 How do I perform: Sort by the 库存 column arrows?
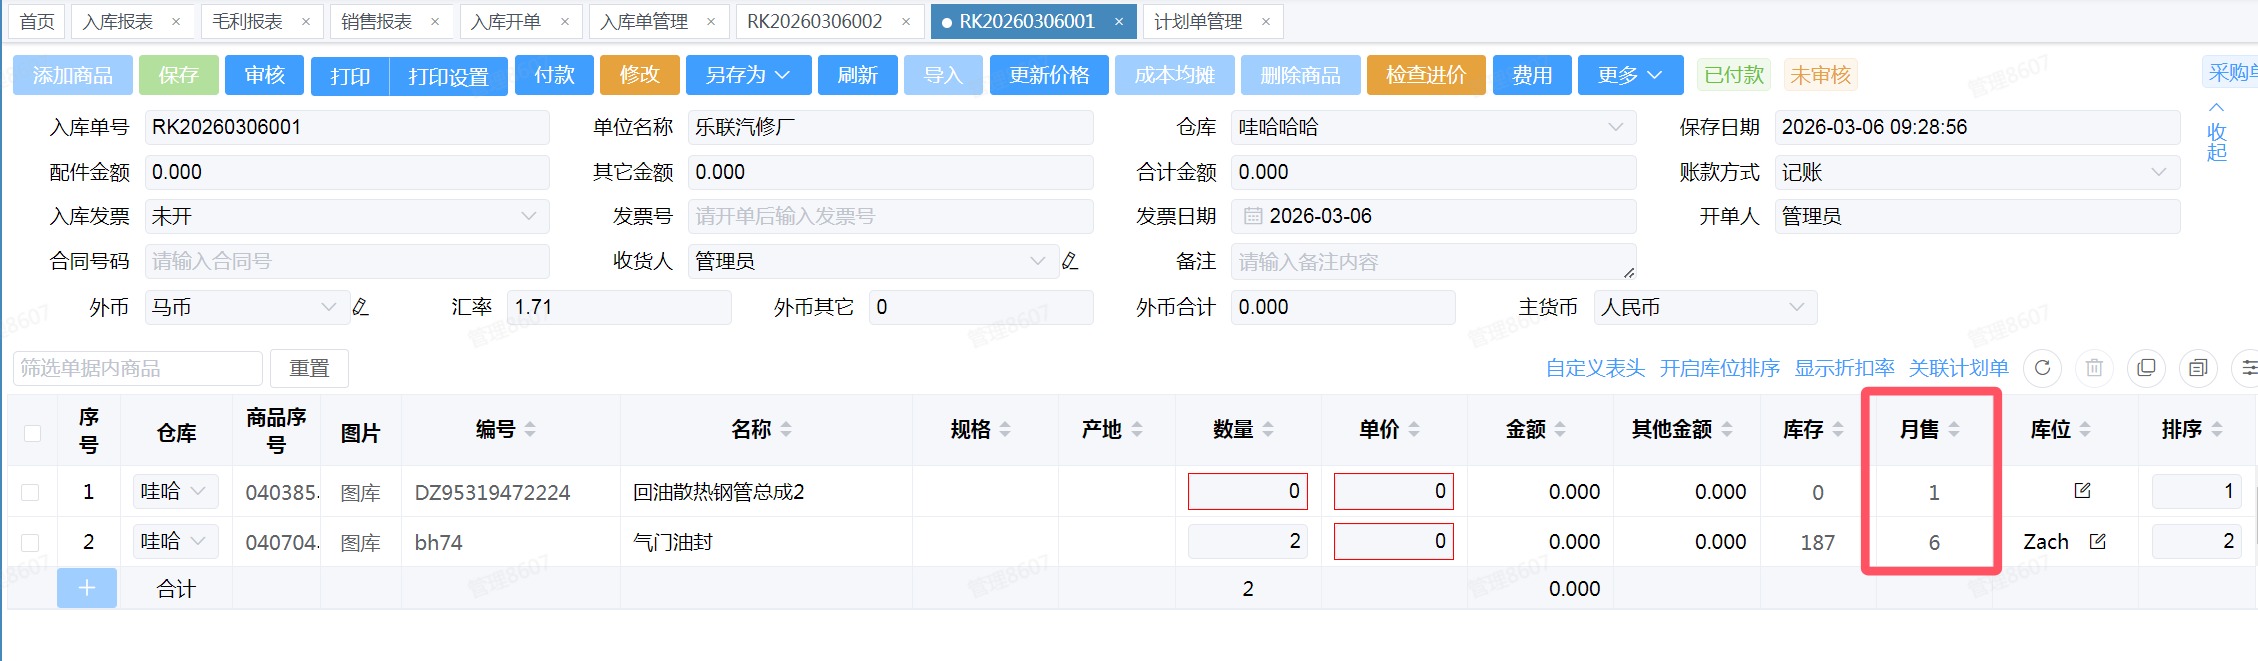[x=1838, y=429]
